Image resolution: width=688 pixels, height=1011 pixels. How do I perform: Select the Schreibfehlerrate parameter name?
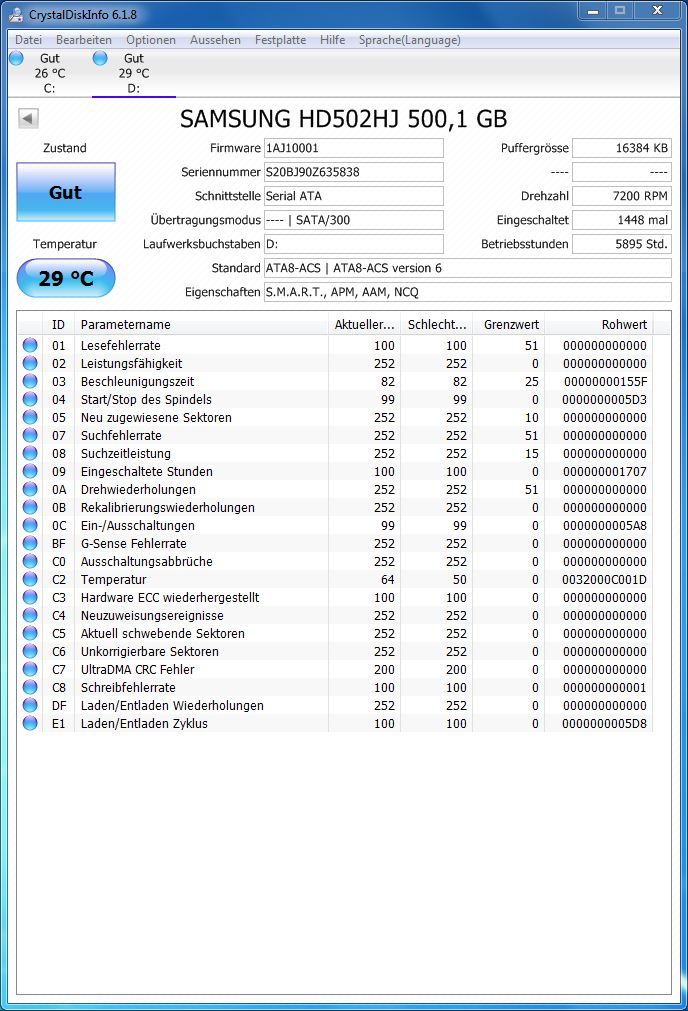point(128,688)
